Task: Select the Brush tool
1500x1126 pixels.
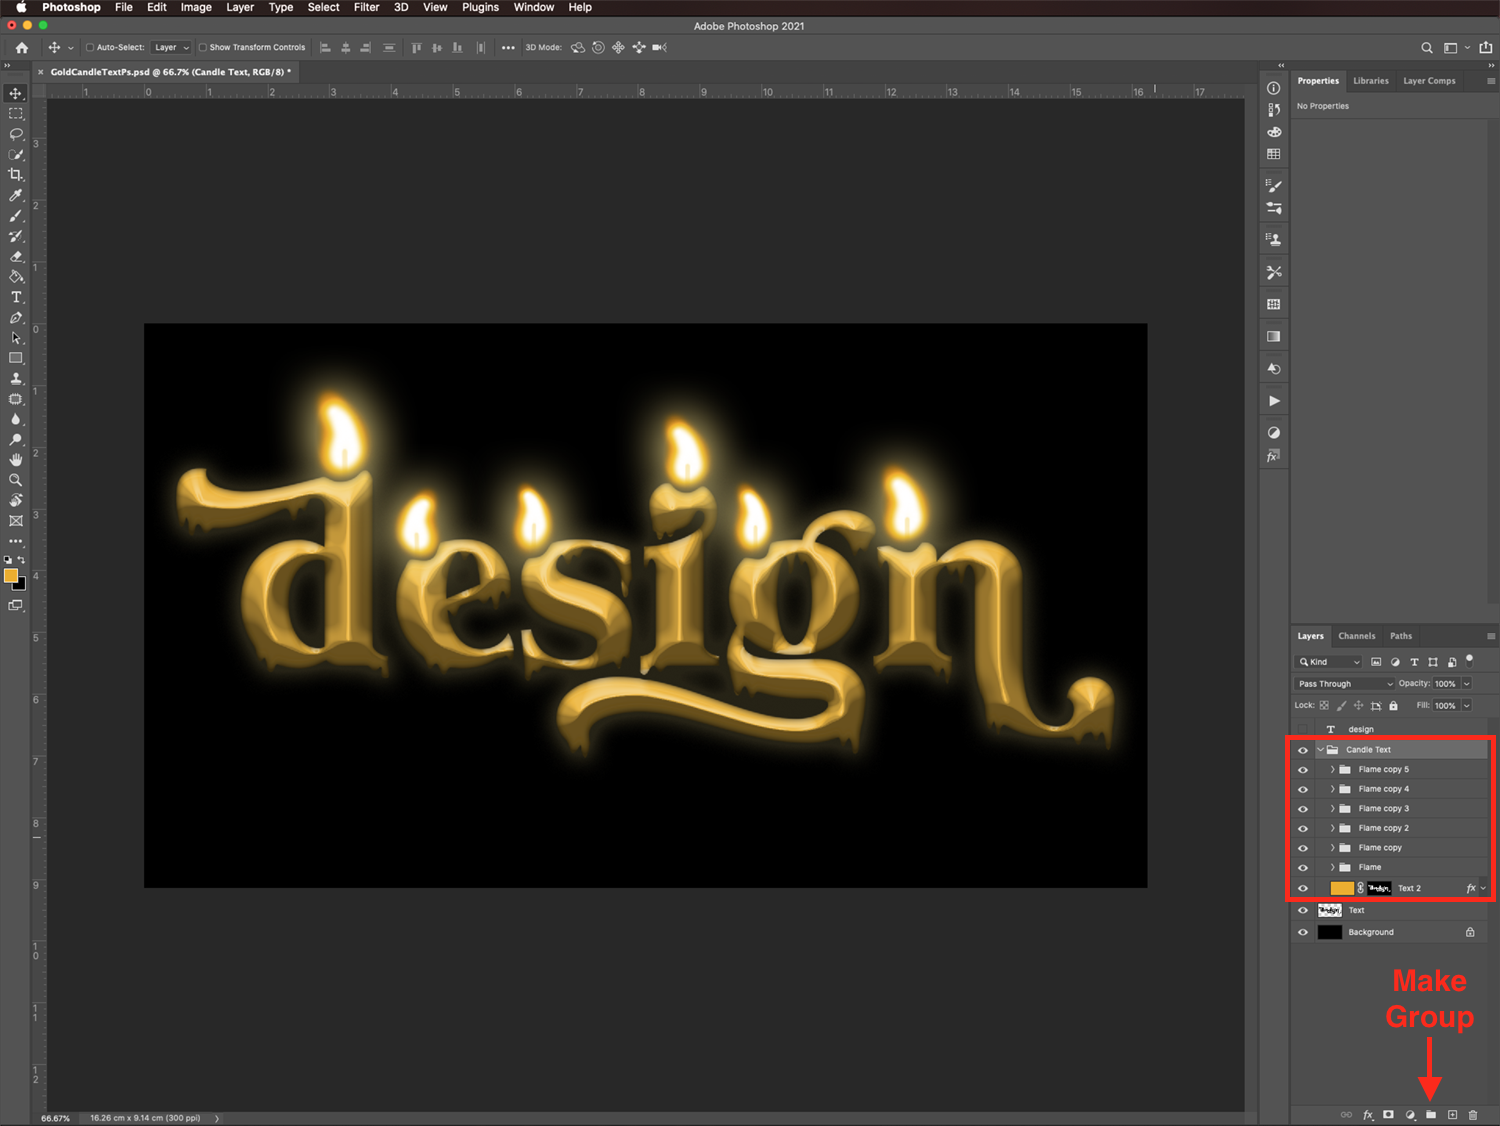Action: tap(16, 216)
